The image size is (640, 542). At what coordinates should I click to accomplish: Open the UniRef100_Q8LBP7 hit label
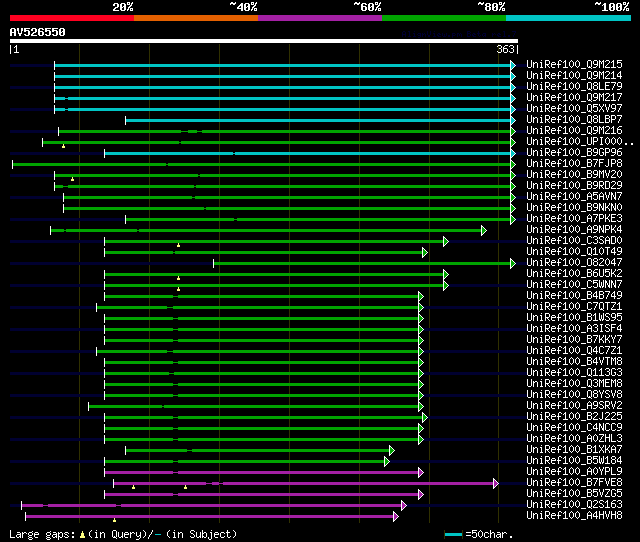pos(574,120)
